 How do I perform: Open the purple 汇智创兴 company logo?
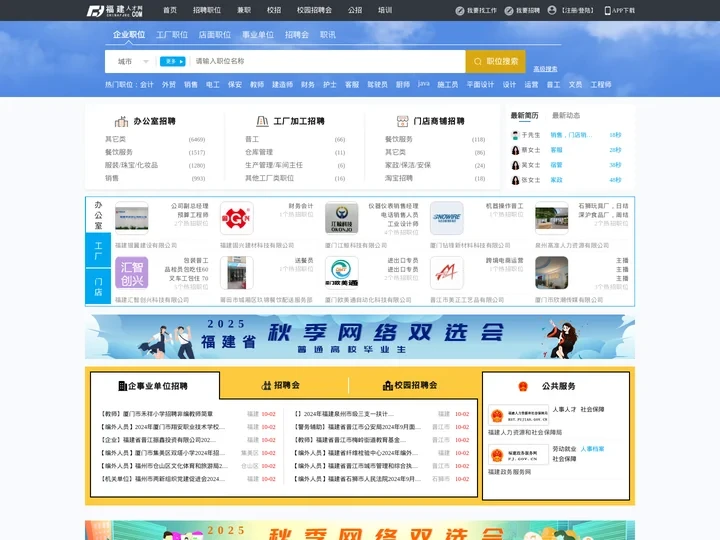click(132, 273)
